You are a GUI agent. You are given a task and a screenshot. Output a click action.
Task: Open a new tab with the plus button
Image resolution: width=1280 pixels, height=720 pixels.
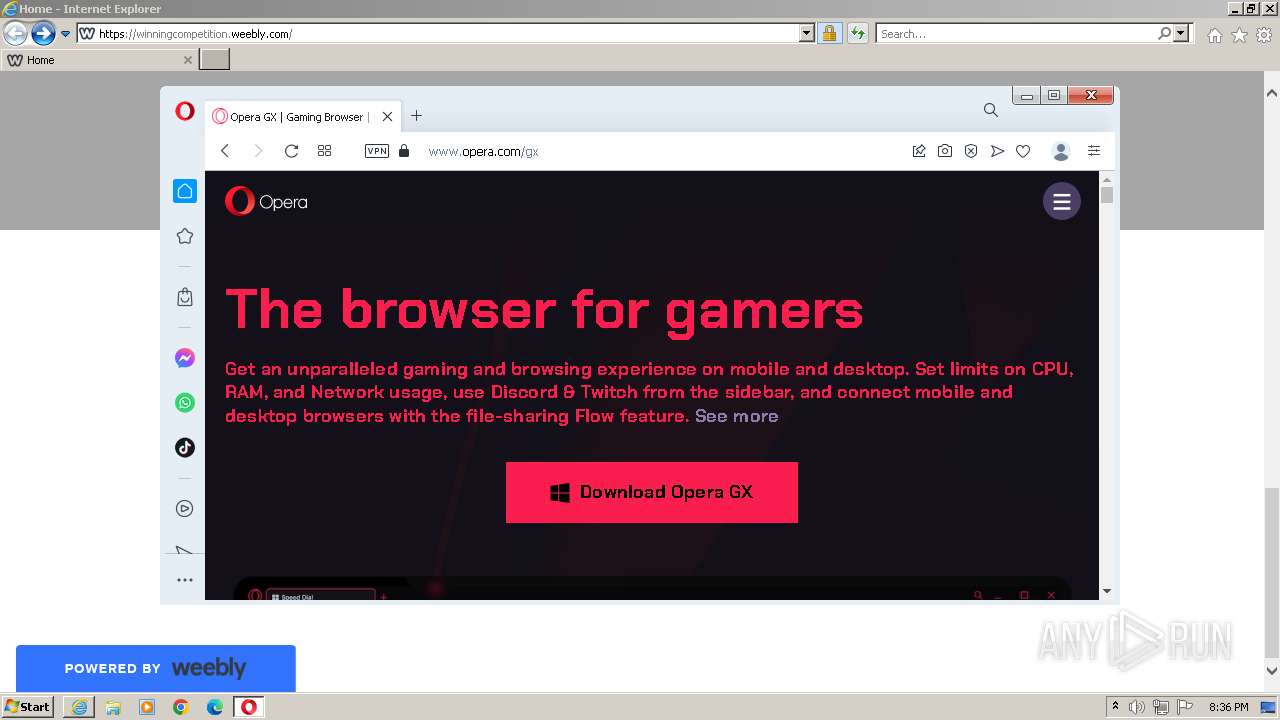(416, 116)
